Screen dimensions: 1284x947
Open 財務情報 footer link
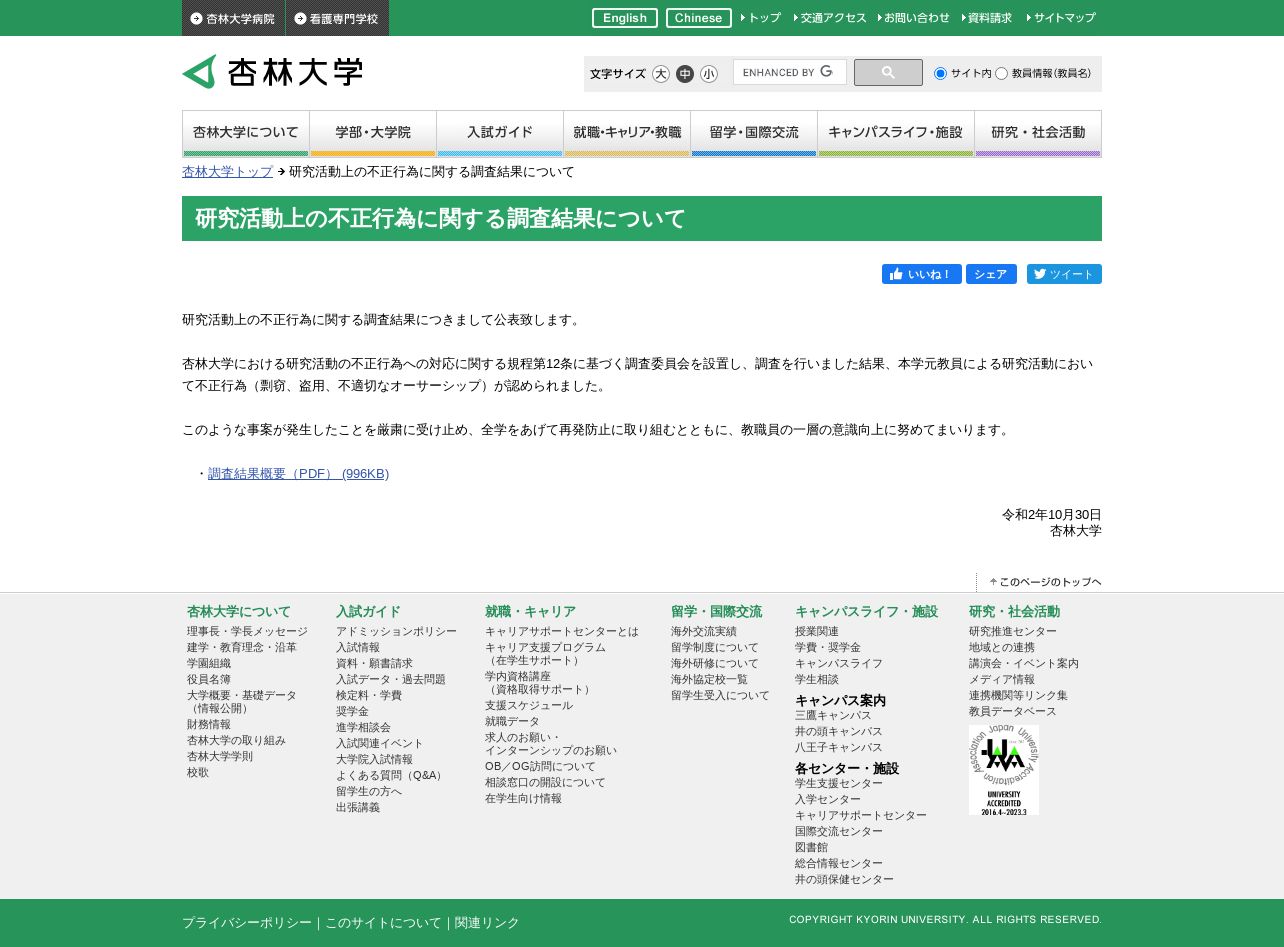click(x=209, y=725)
